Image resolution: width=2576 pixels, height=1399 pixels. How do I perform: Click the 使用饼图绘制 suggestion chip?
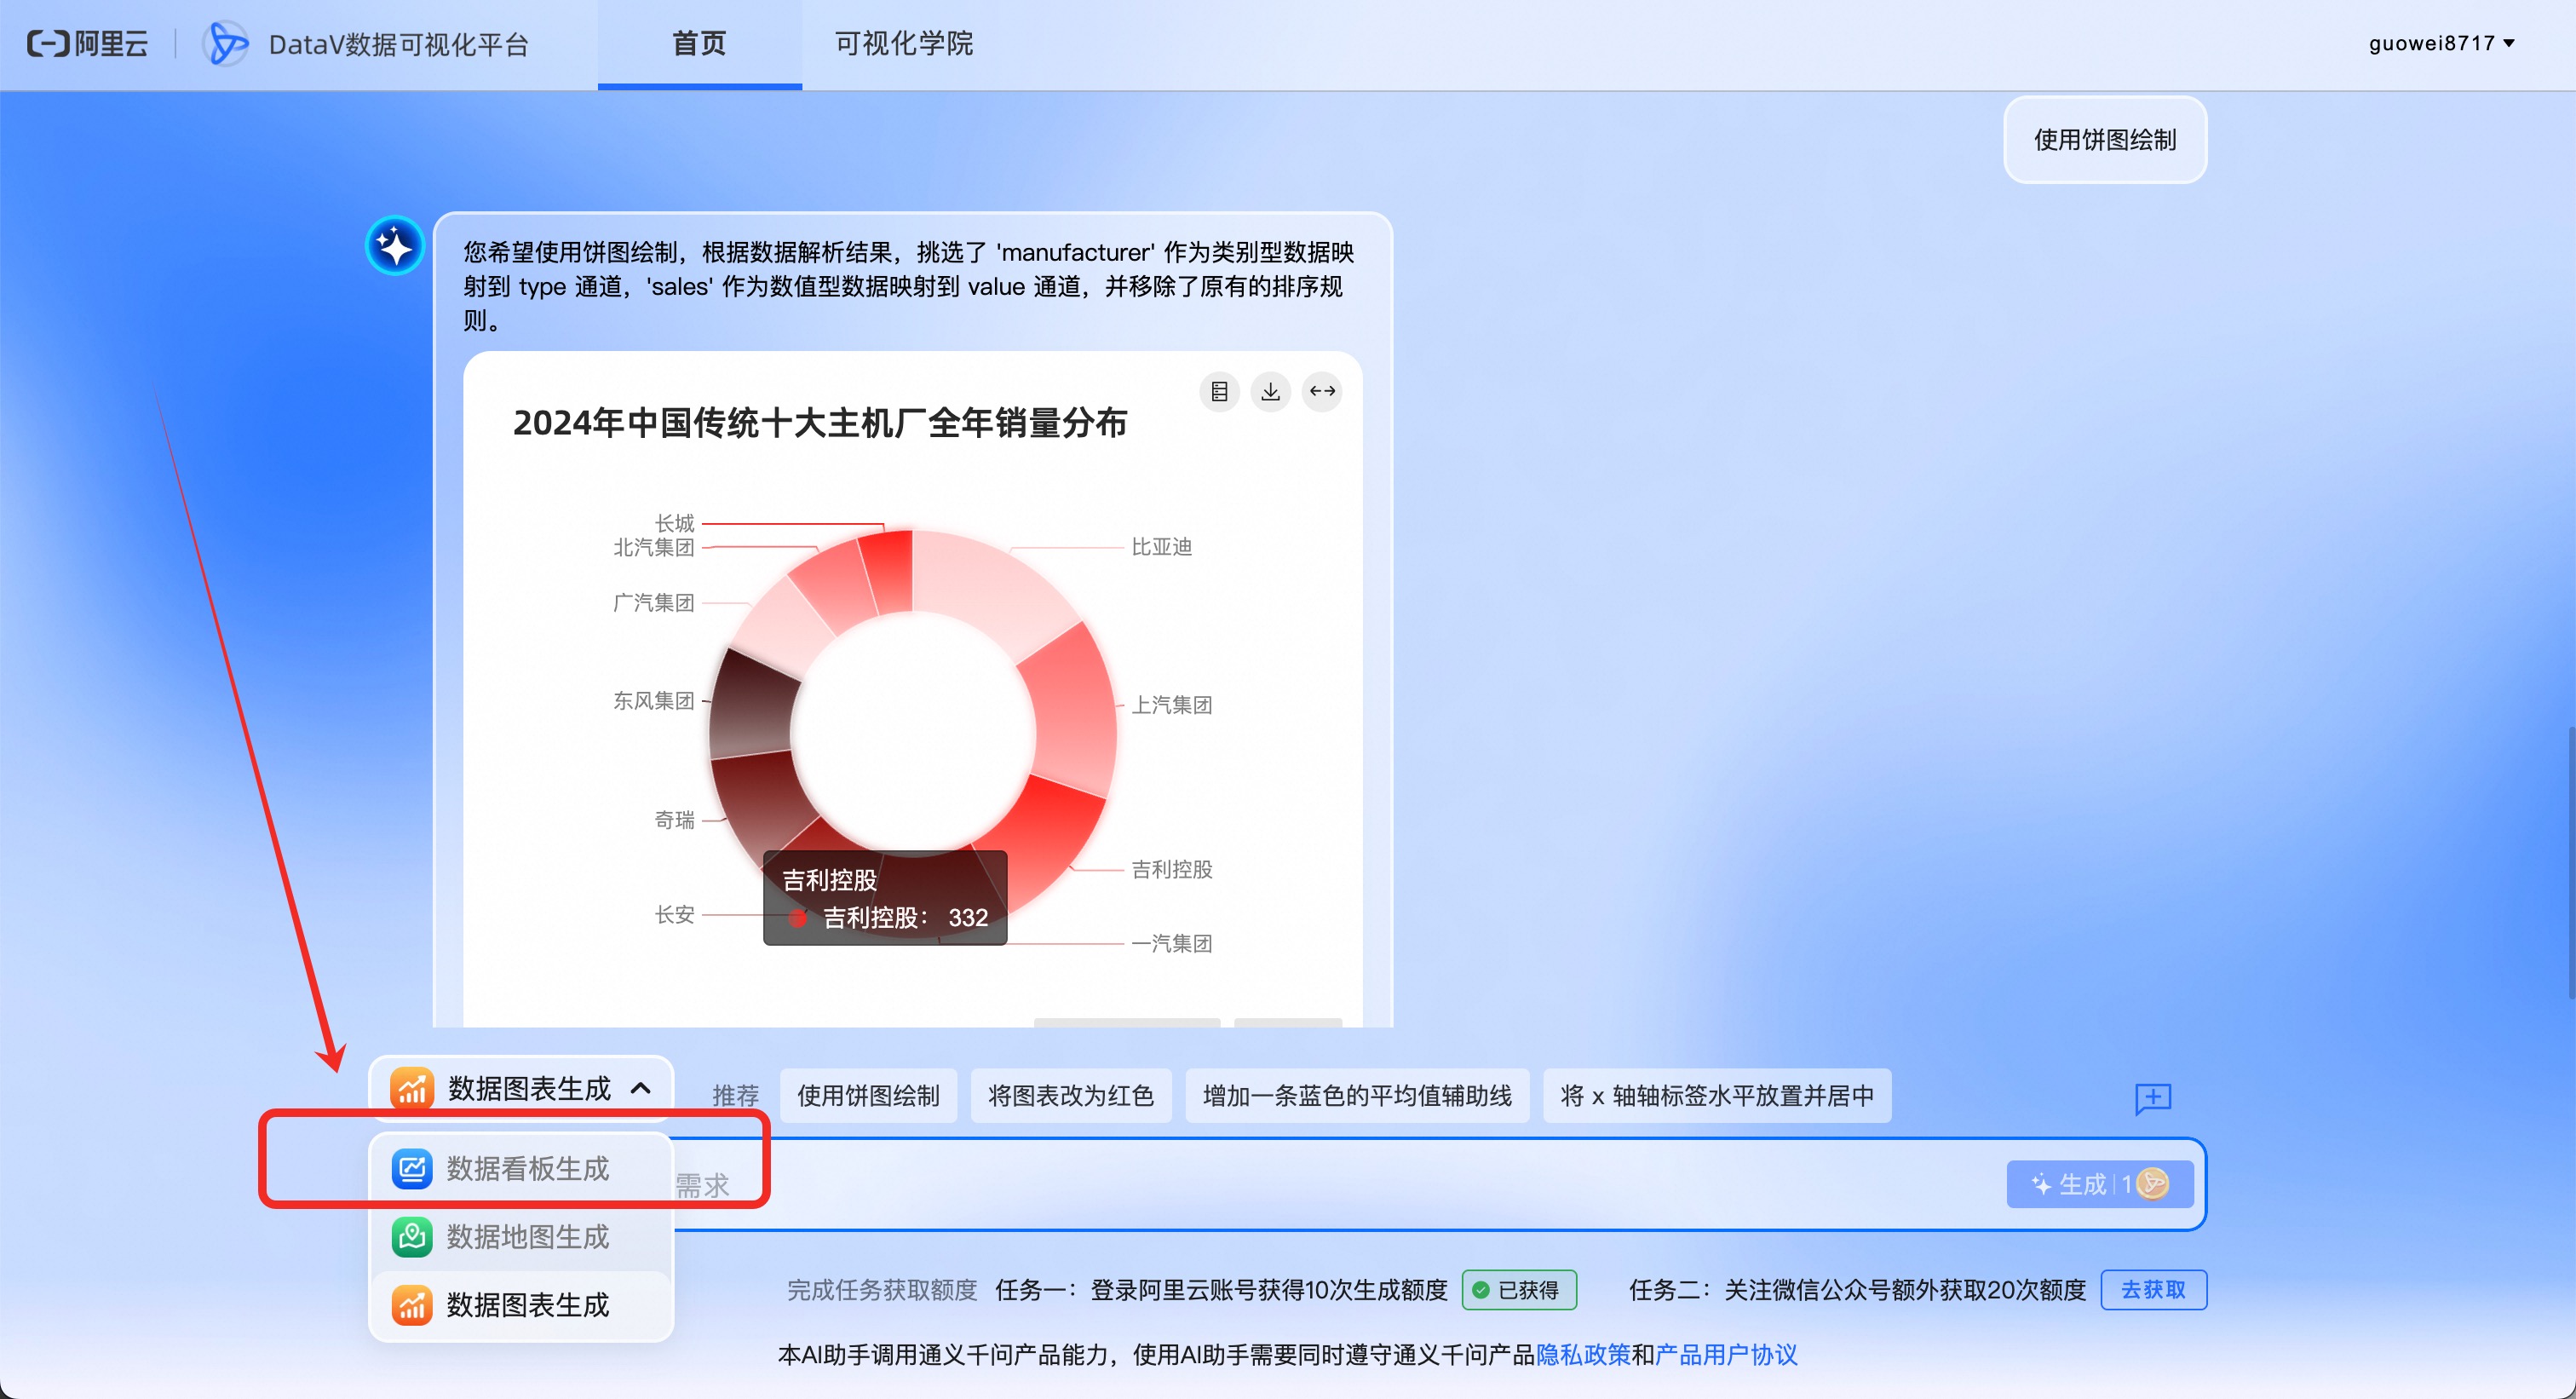click(868, 1096)
